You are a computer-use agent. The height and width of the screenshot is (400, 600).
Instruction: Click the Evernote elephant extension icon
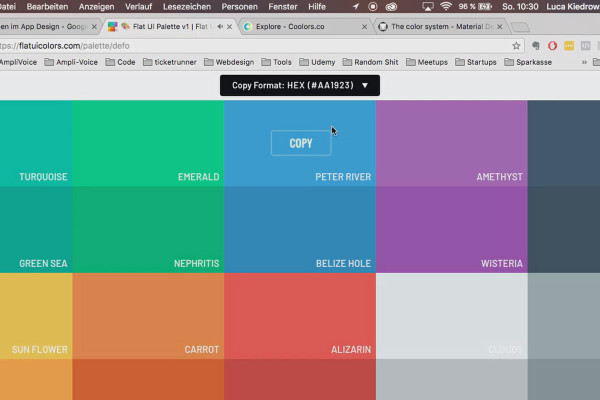536,46
